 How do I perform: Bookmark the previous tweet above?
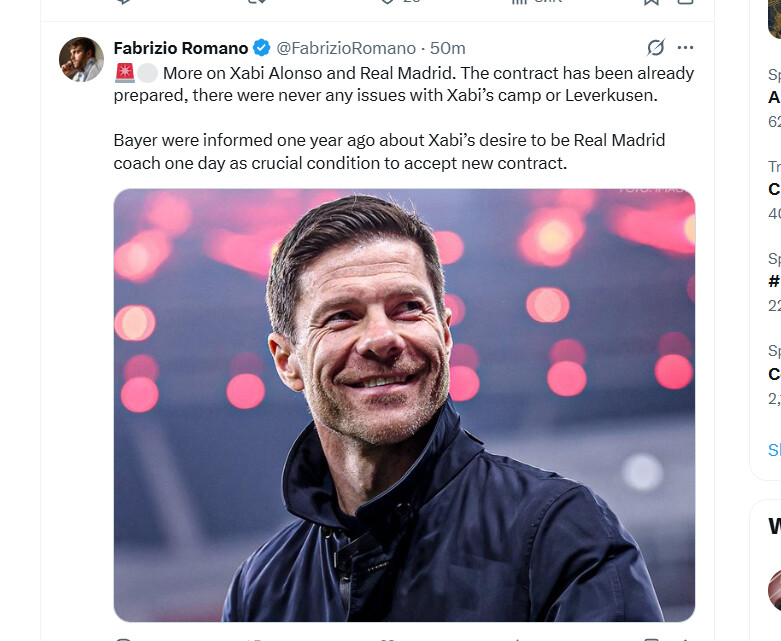651,3
